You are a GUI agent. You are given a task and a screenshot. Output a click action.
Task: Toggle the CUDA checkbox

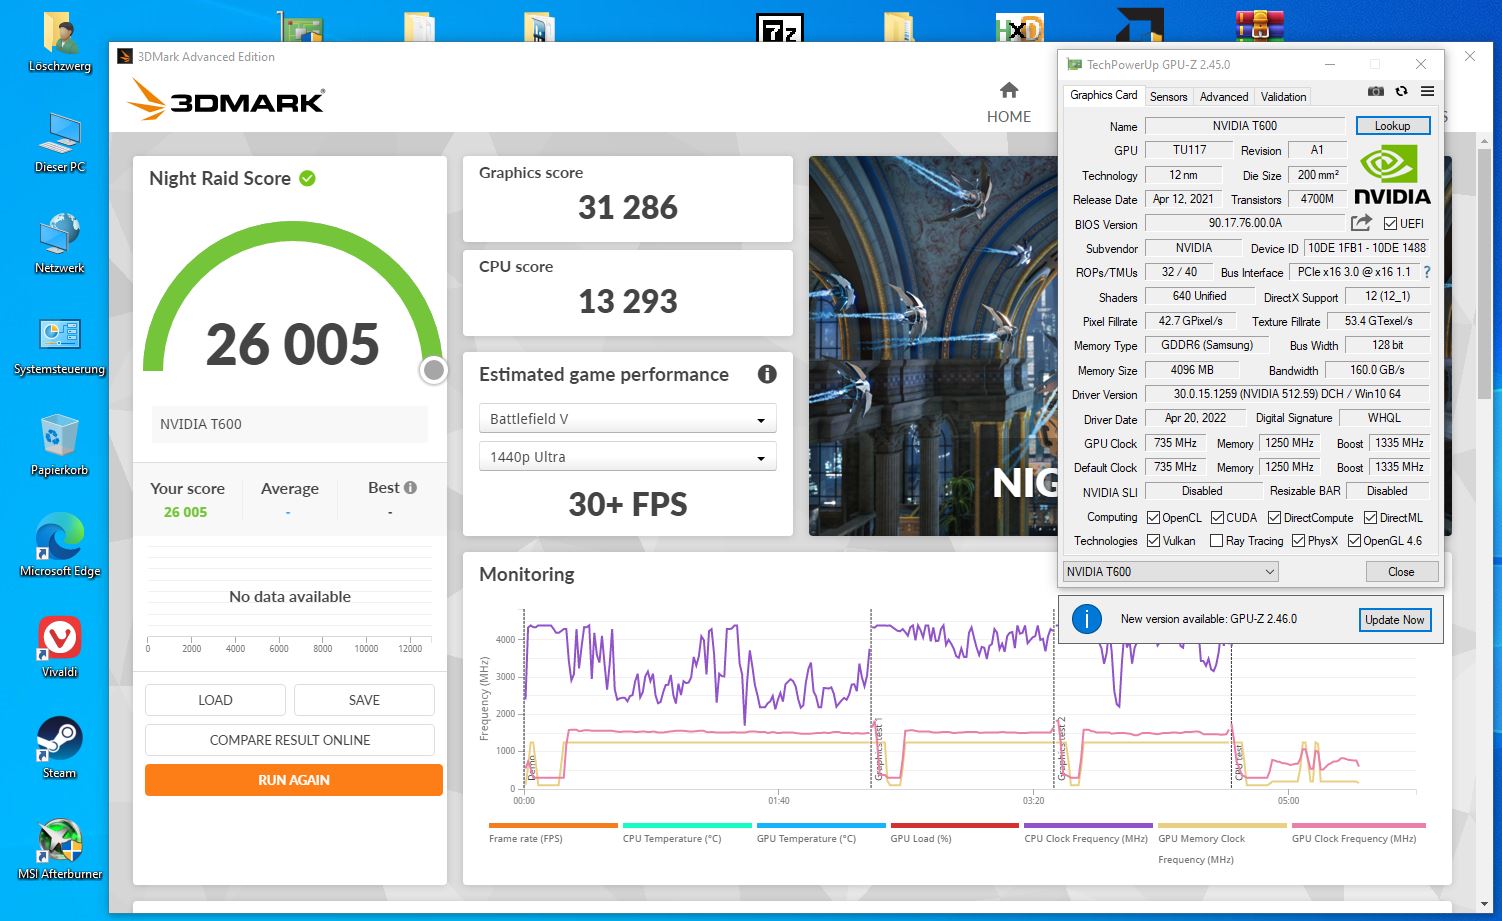coord(1217,518)
